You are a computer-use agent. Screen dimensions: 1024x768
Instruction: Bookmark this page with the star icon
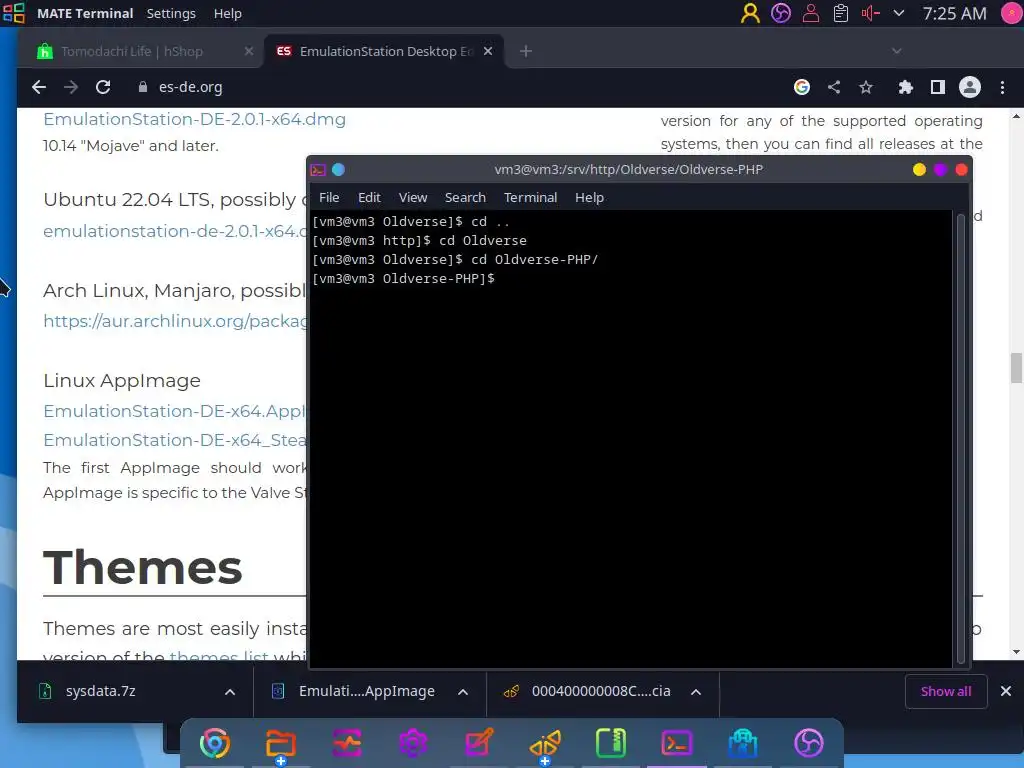click(866, 87)
